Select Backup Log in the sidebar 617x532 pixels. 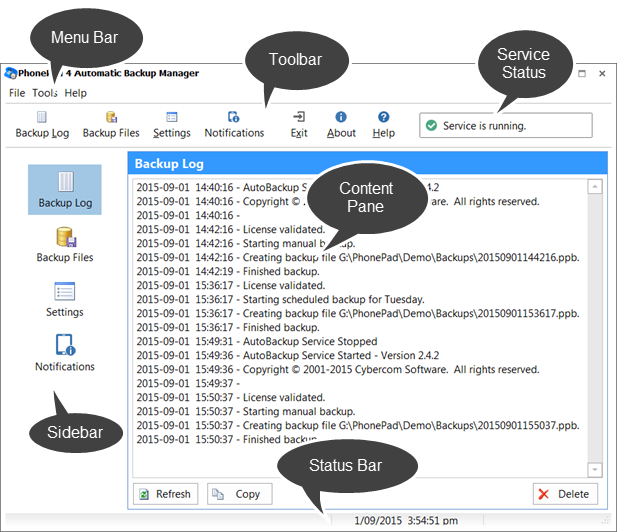click(65, 190)
